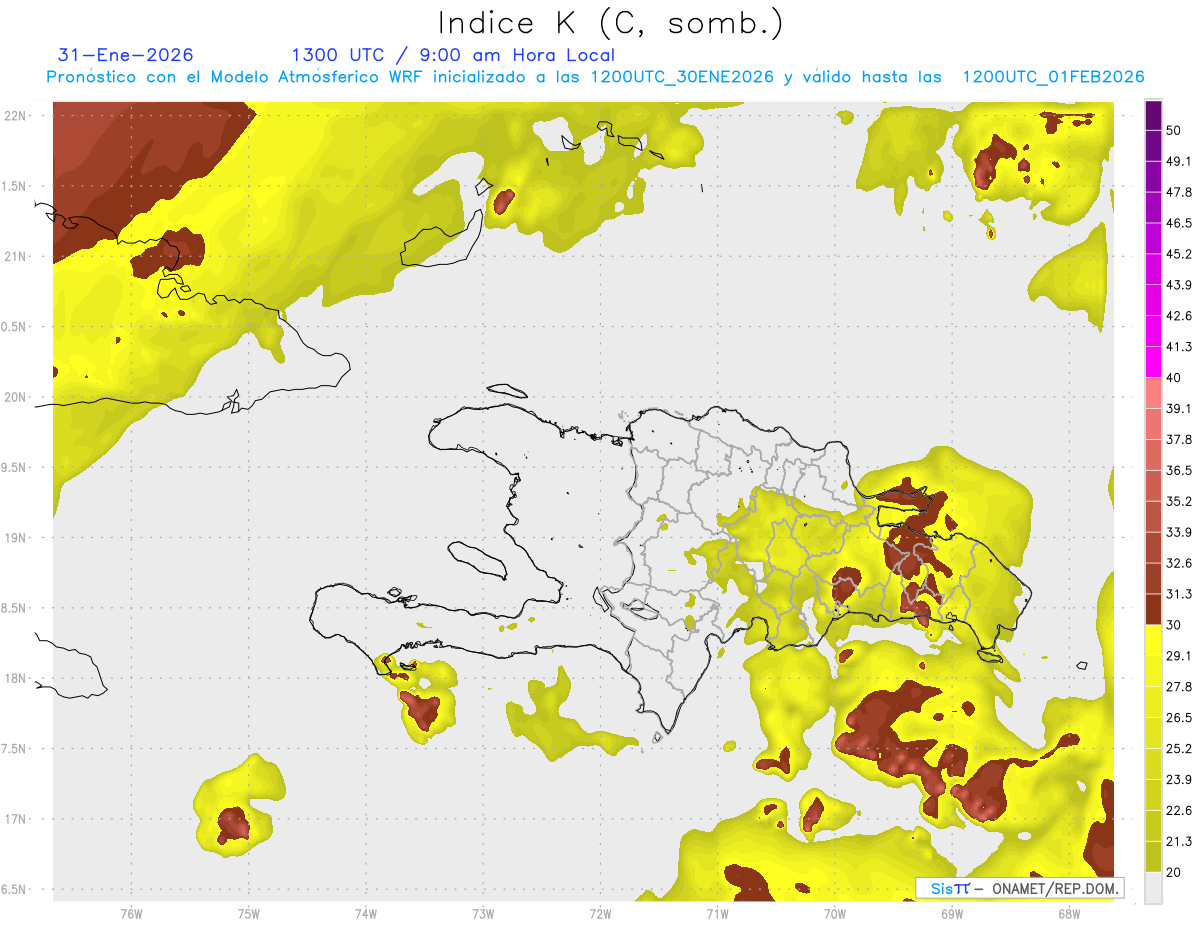Click the "22N" latitude label

(16, 116)
